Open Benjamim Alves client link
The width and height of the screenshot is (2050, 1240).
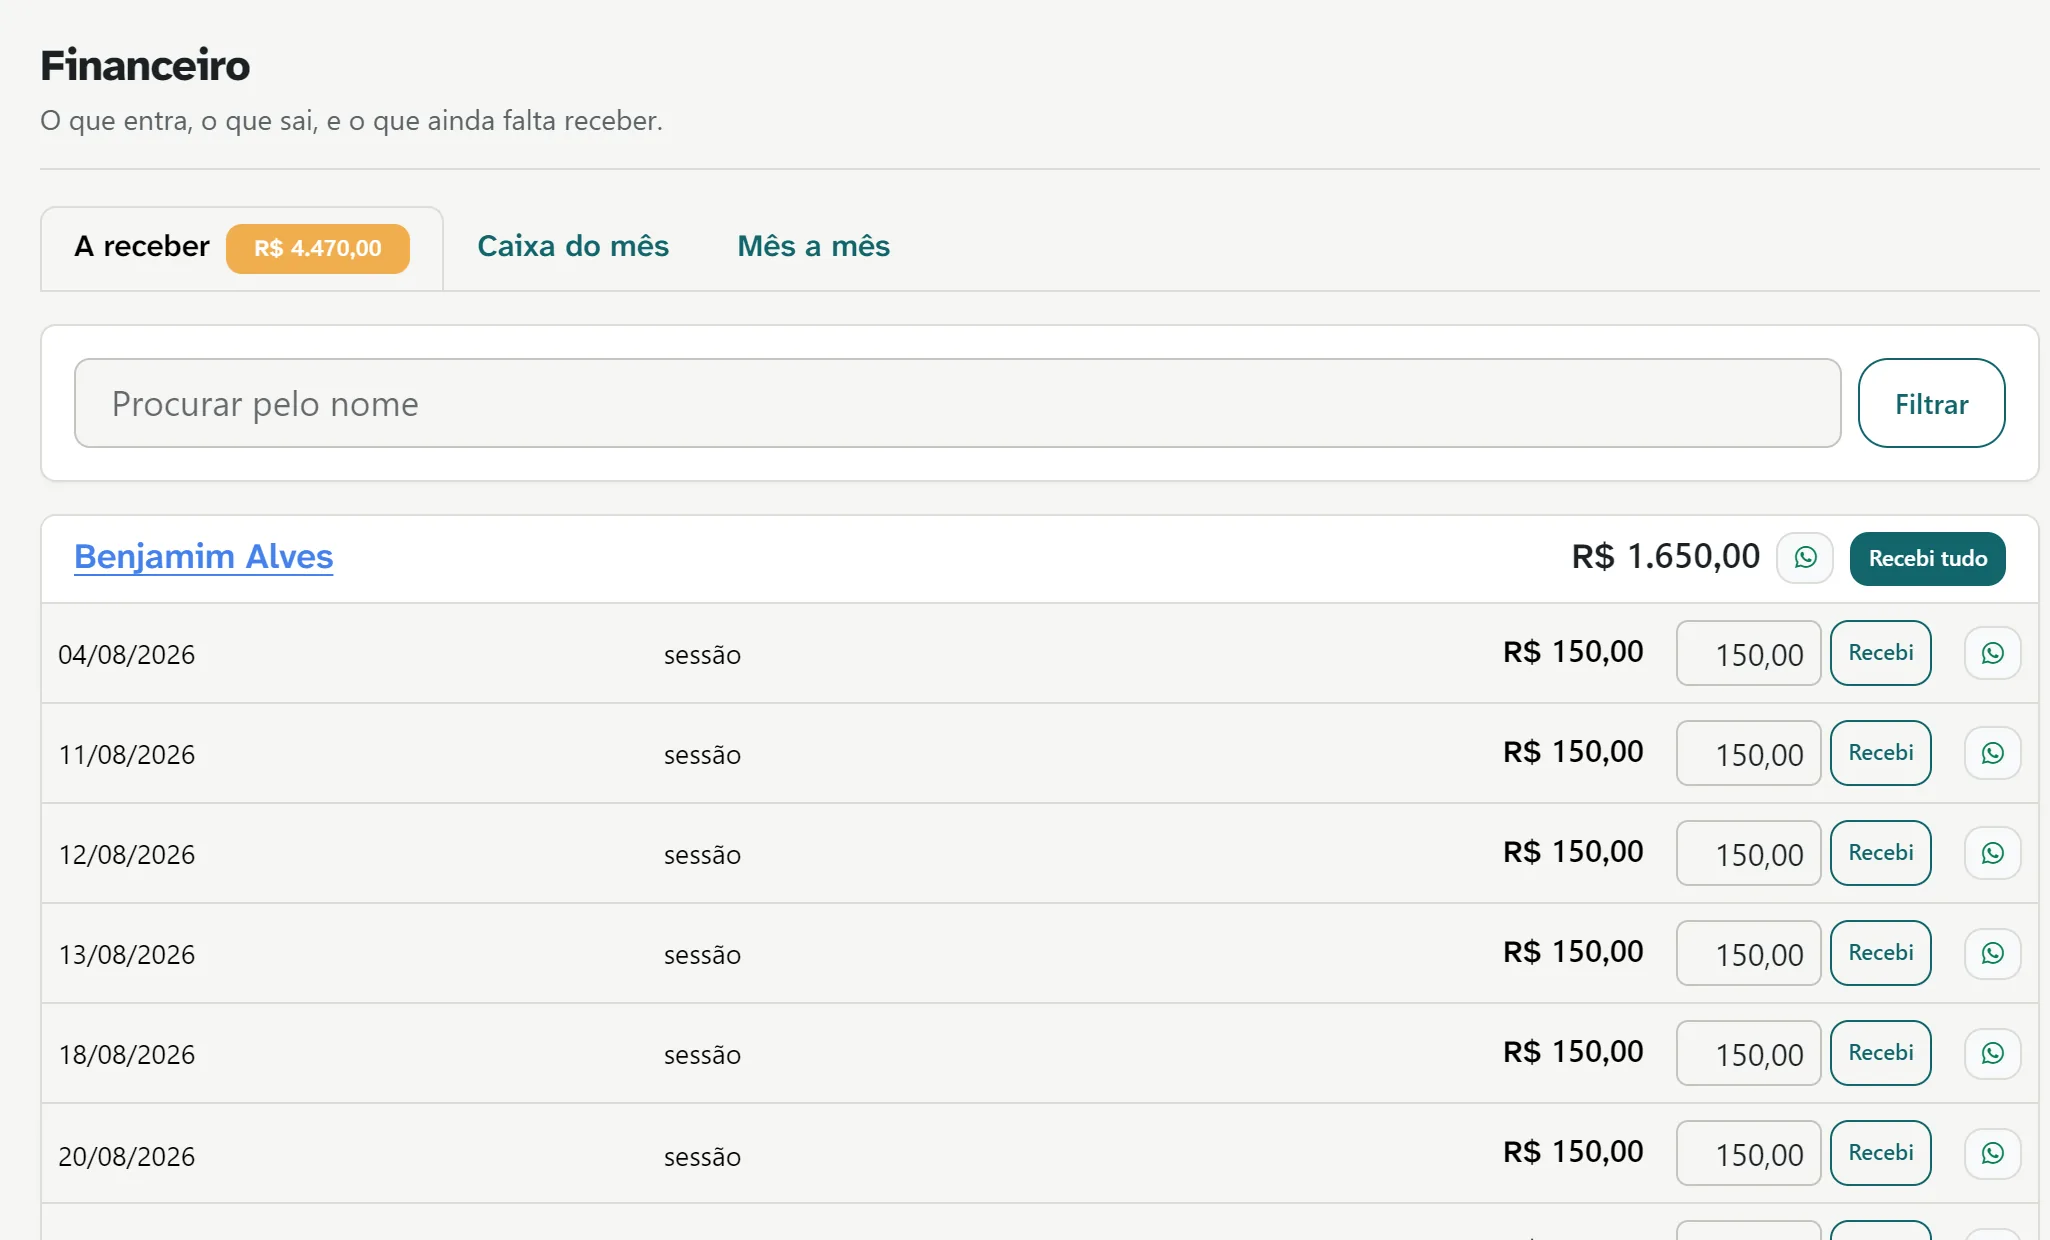203,556
